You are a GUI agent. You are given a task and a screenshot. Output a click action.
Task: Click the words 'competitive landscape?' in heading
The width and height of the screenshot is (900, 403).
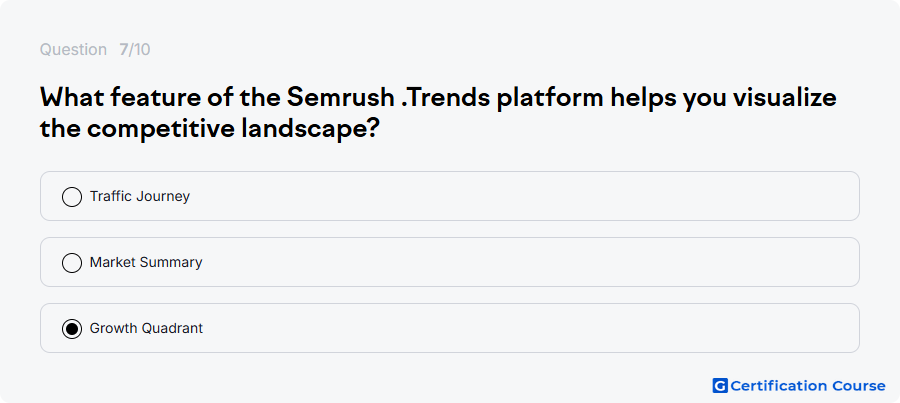233,129
